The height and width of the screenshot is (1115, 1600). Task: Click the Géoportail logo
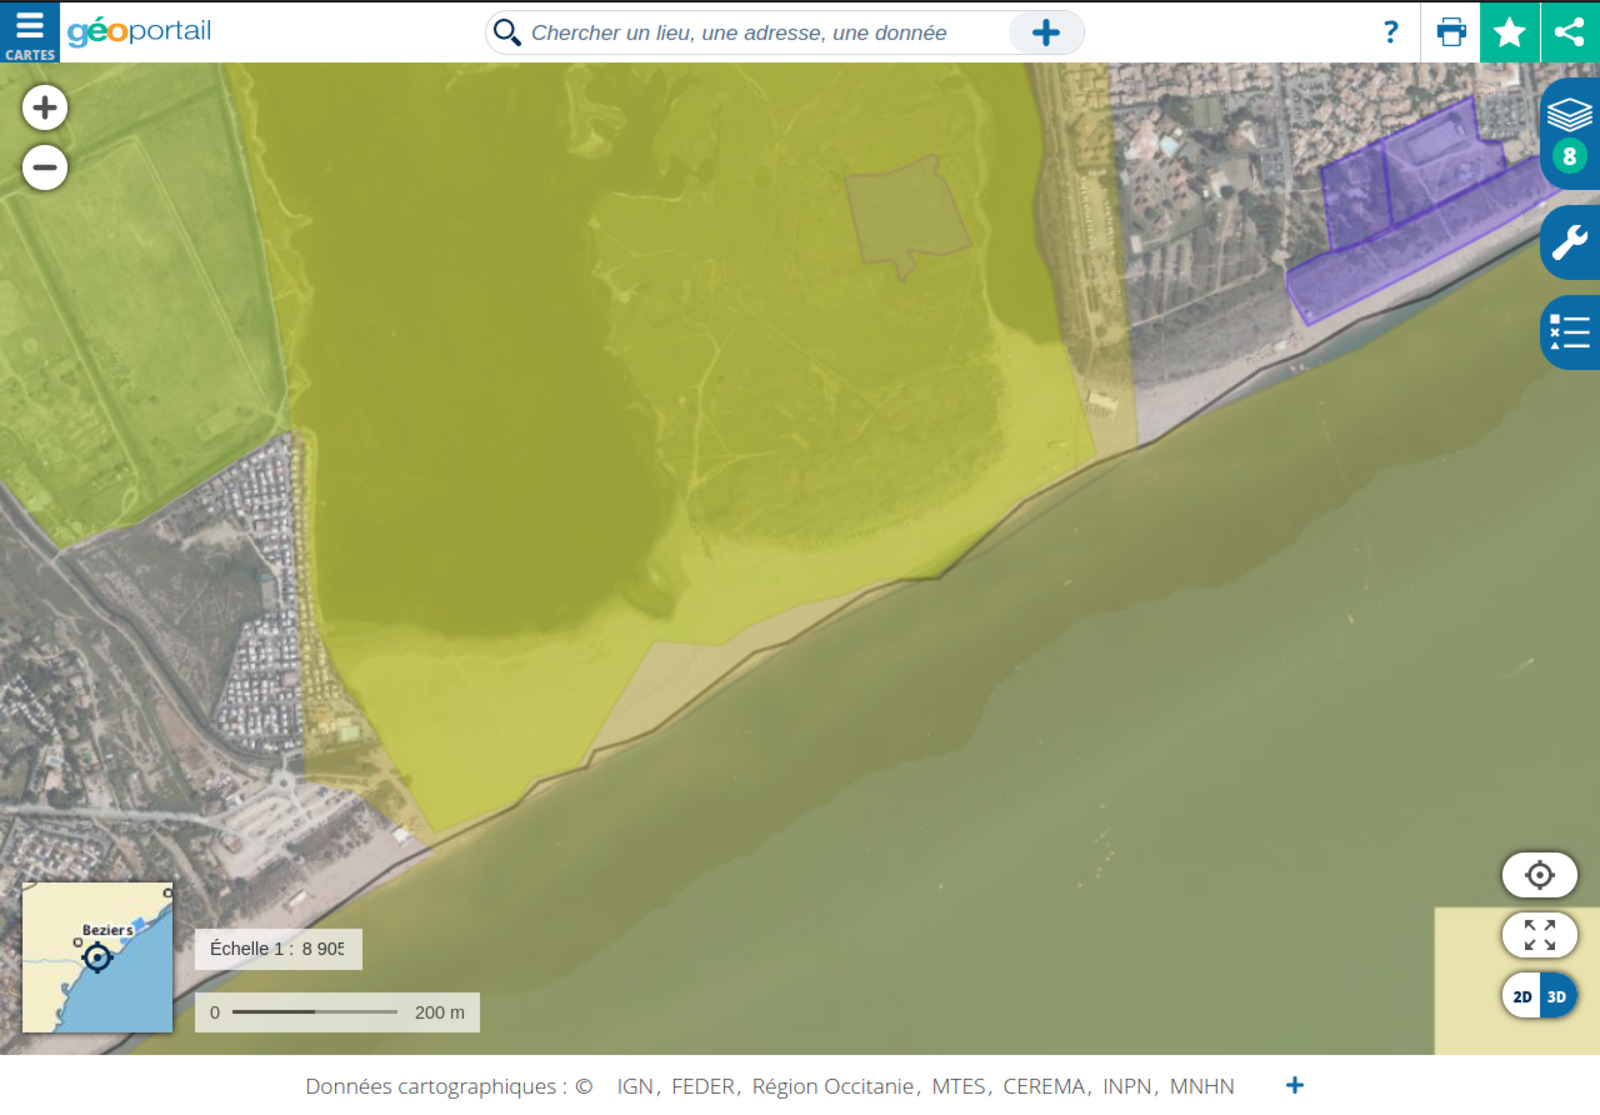(139, 31)
